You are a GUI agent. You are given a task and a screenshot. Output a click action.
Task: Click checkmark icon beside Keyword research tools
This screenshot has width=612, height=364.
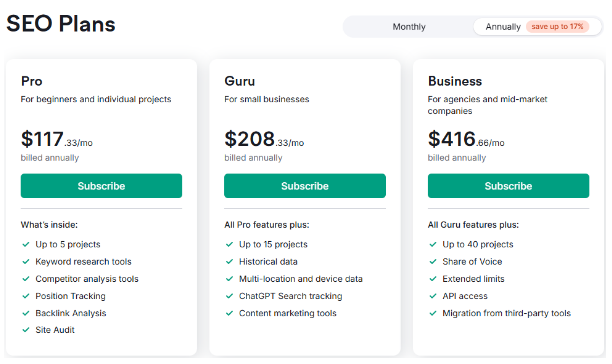coord(26,261)
